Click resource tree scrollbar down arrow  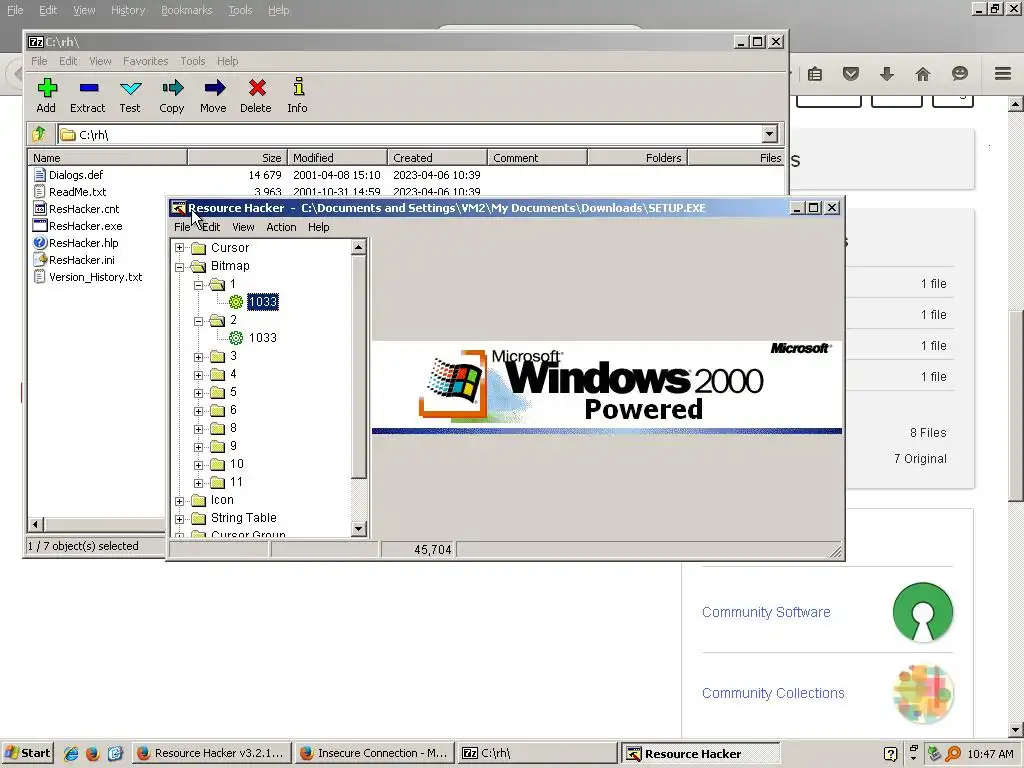pyautogui.click(x=359, y=529)
